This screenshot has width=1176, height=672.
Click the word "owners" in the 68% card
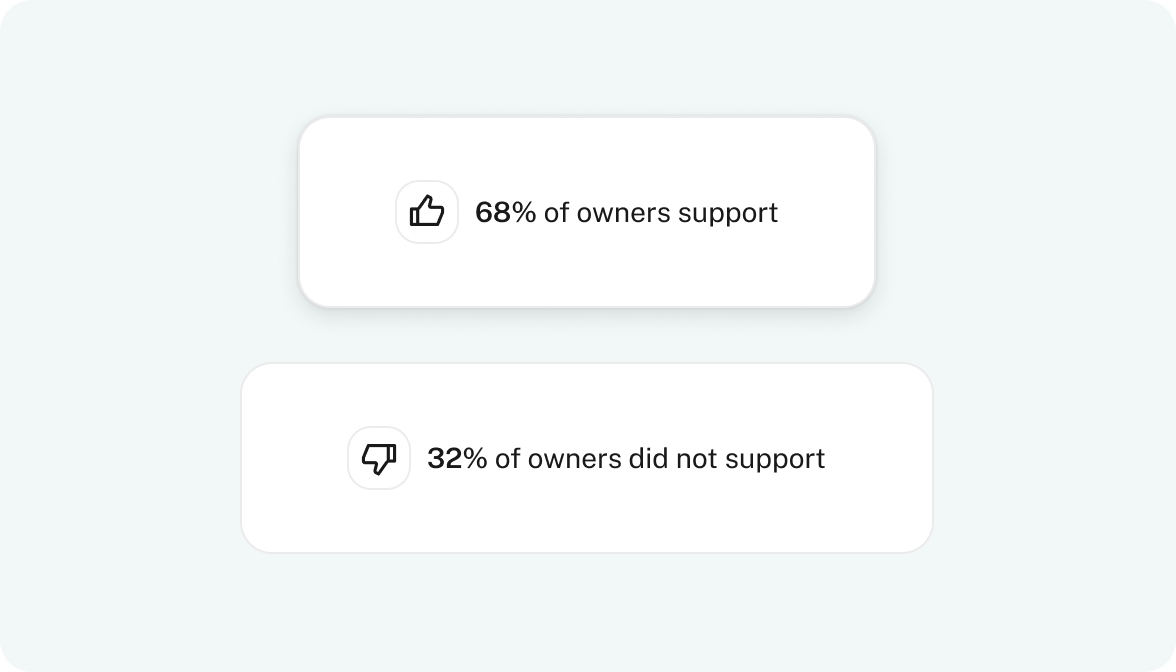[x=623, y=213]
